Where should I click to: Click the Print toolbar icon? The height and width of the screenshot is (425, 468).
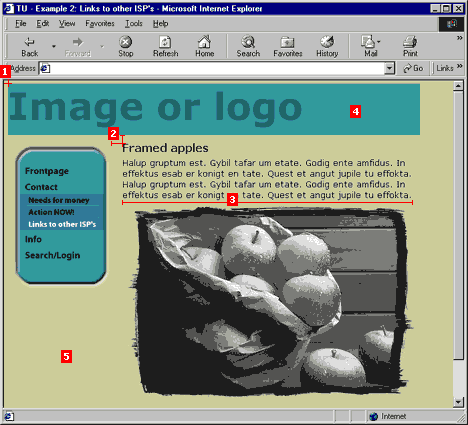(x=410, y=47)
